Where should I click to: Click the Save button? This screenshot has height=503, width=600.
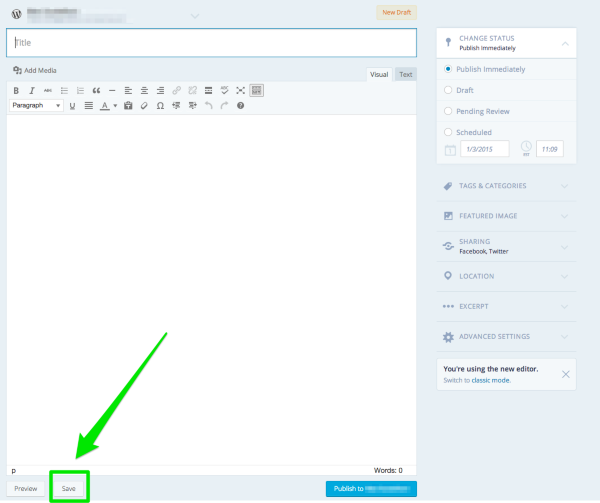[68, 488]
